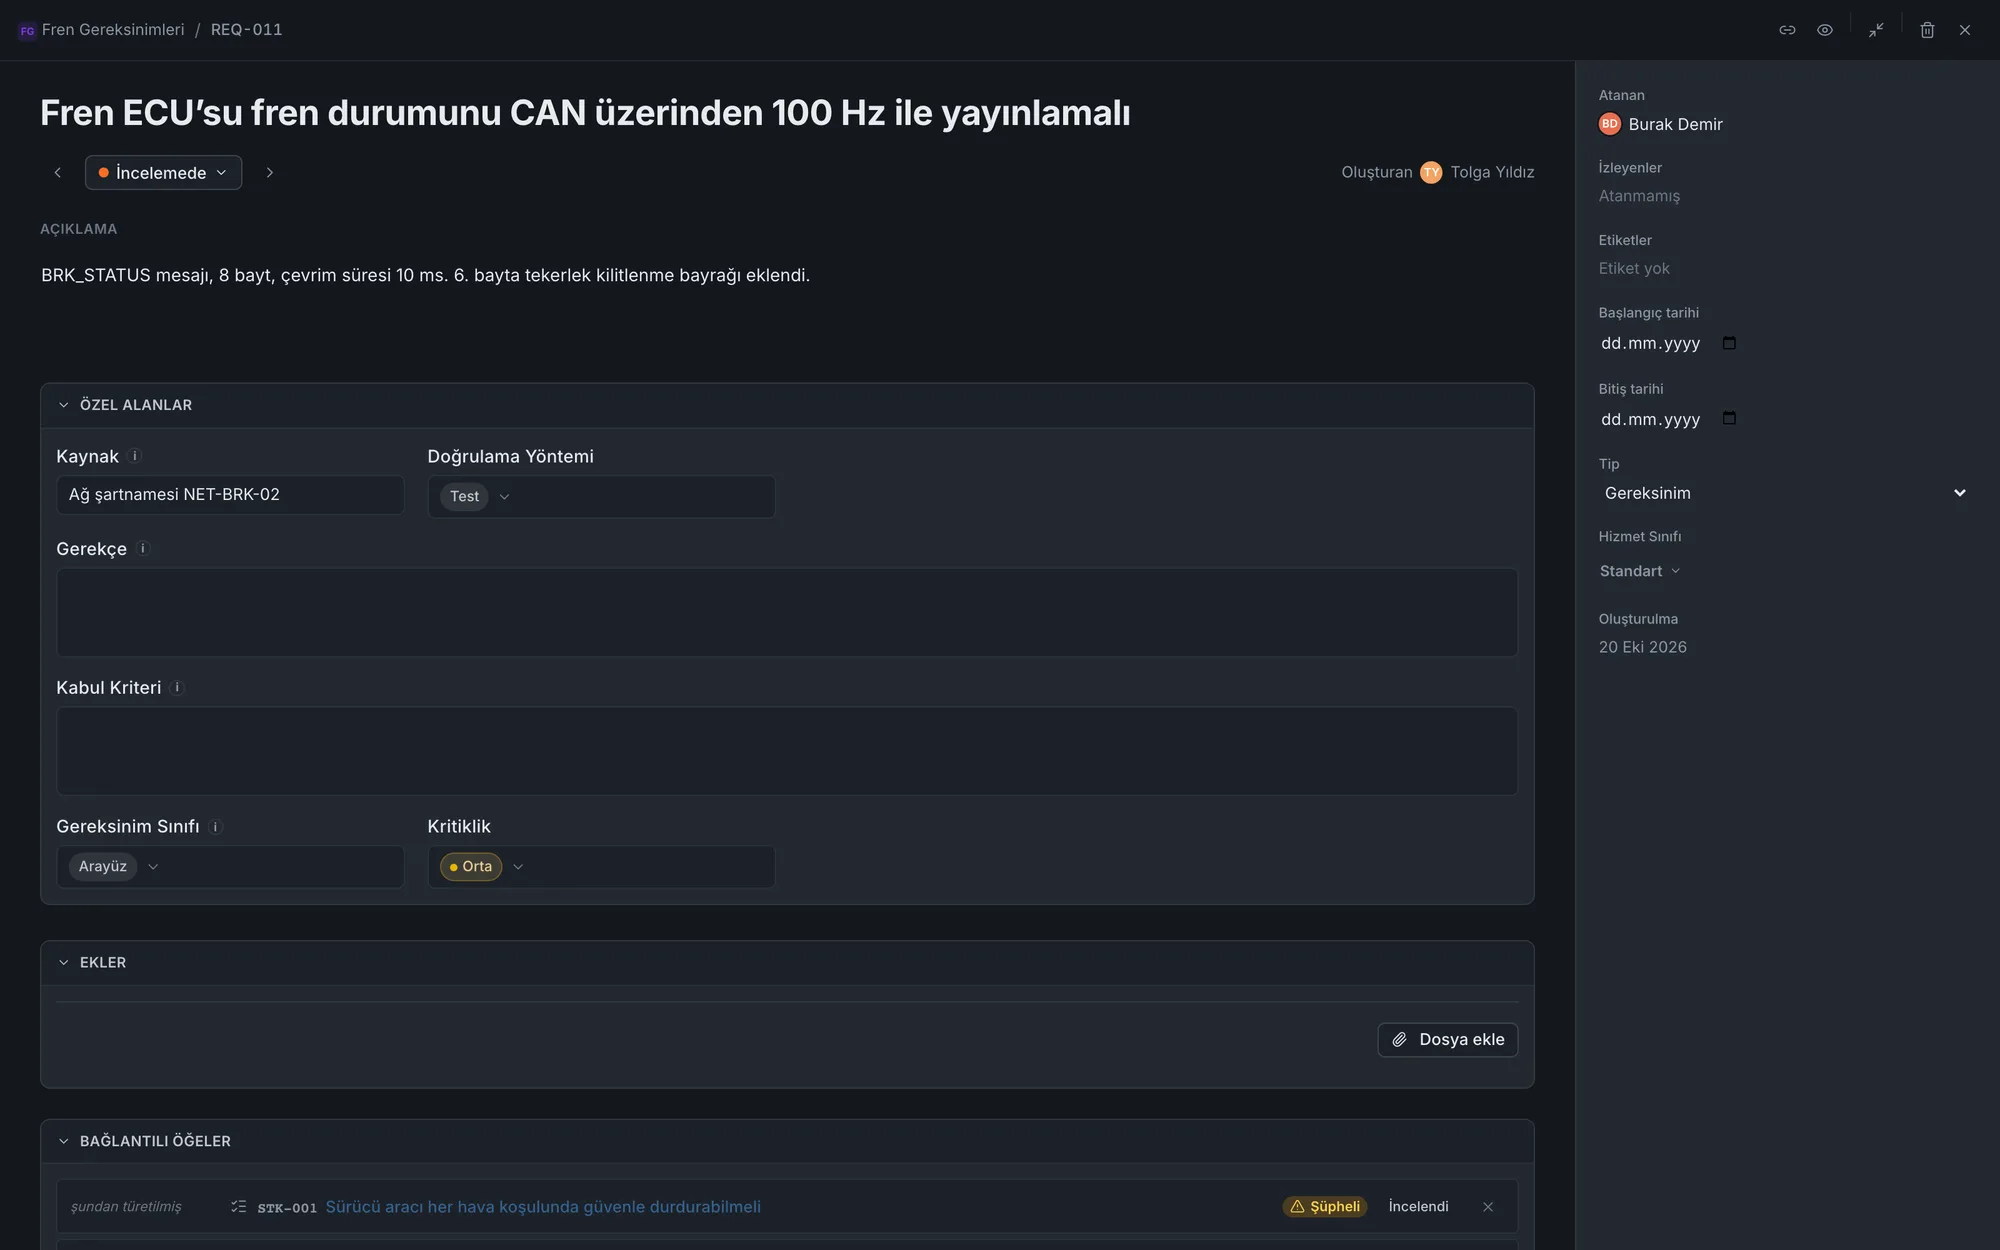Click the Kaynak input field
This screenshot has height=1250, width=2000.
click(x=230, y=495)
